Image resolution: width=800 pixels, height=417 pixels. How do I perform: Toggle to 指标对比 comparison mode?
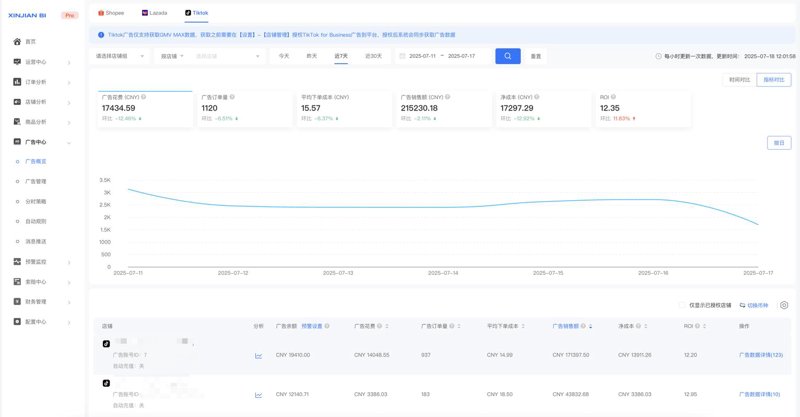[x=774, y=80]
